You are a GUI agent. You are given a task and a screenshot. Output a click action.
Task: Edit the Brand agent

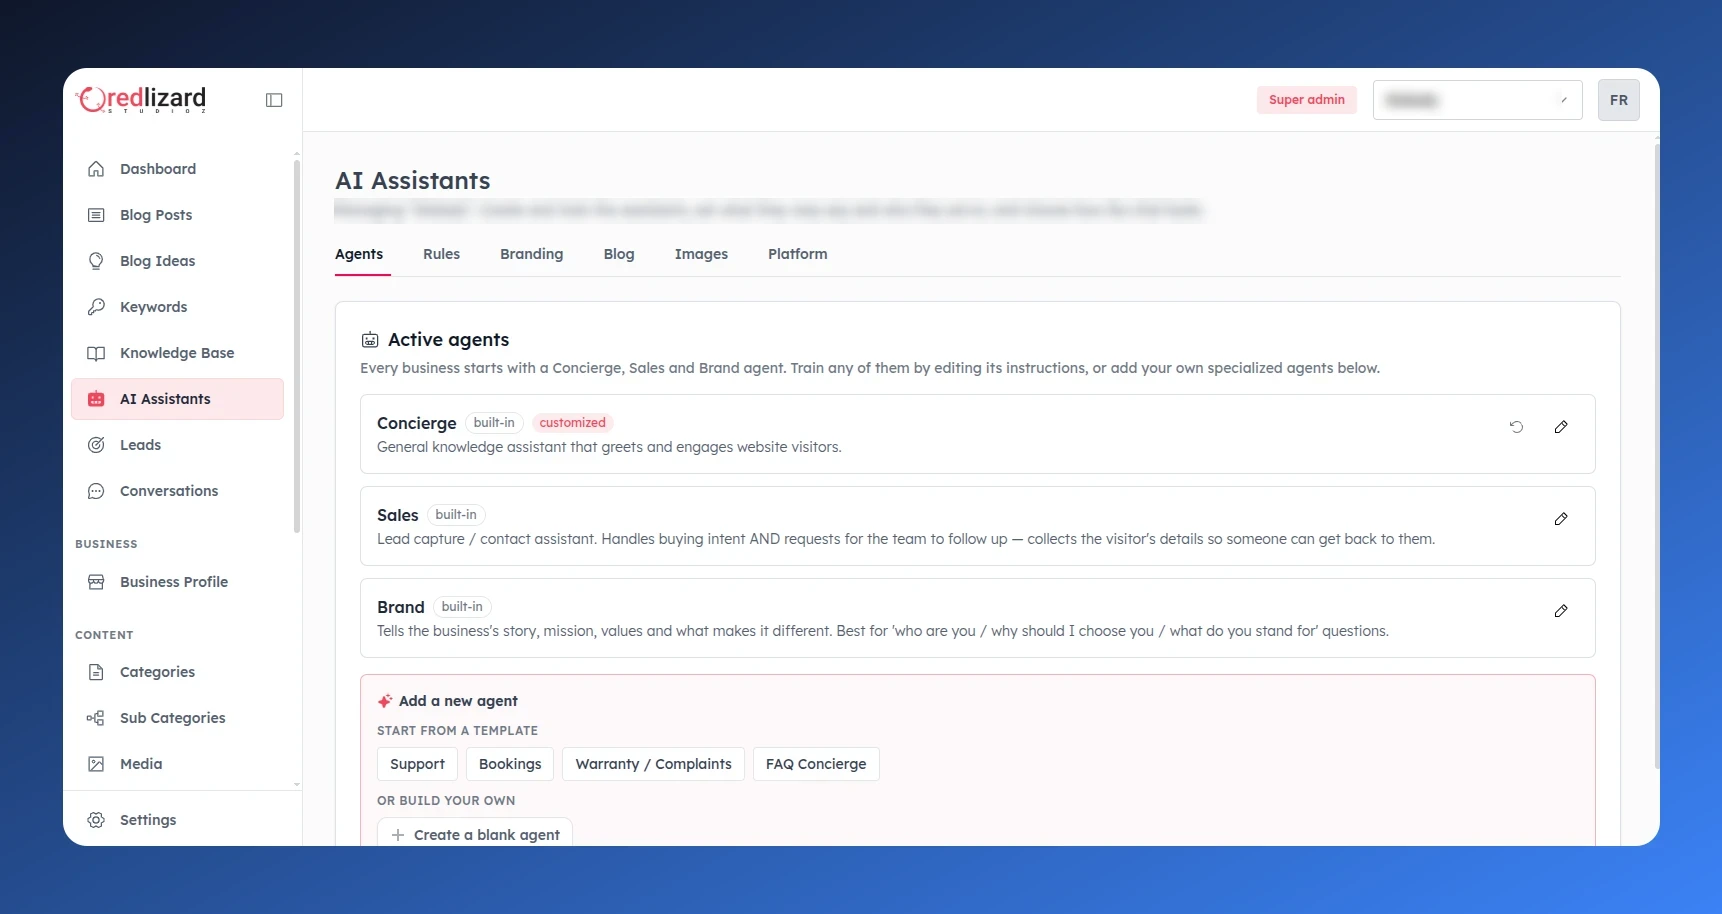pyautogui.click(x=1561, y=611)
